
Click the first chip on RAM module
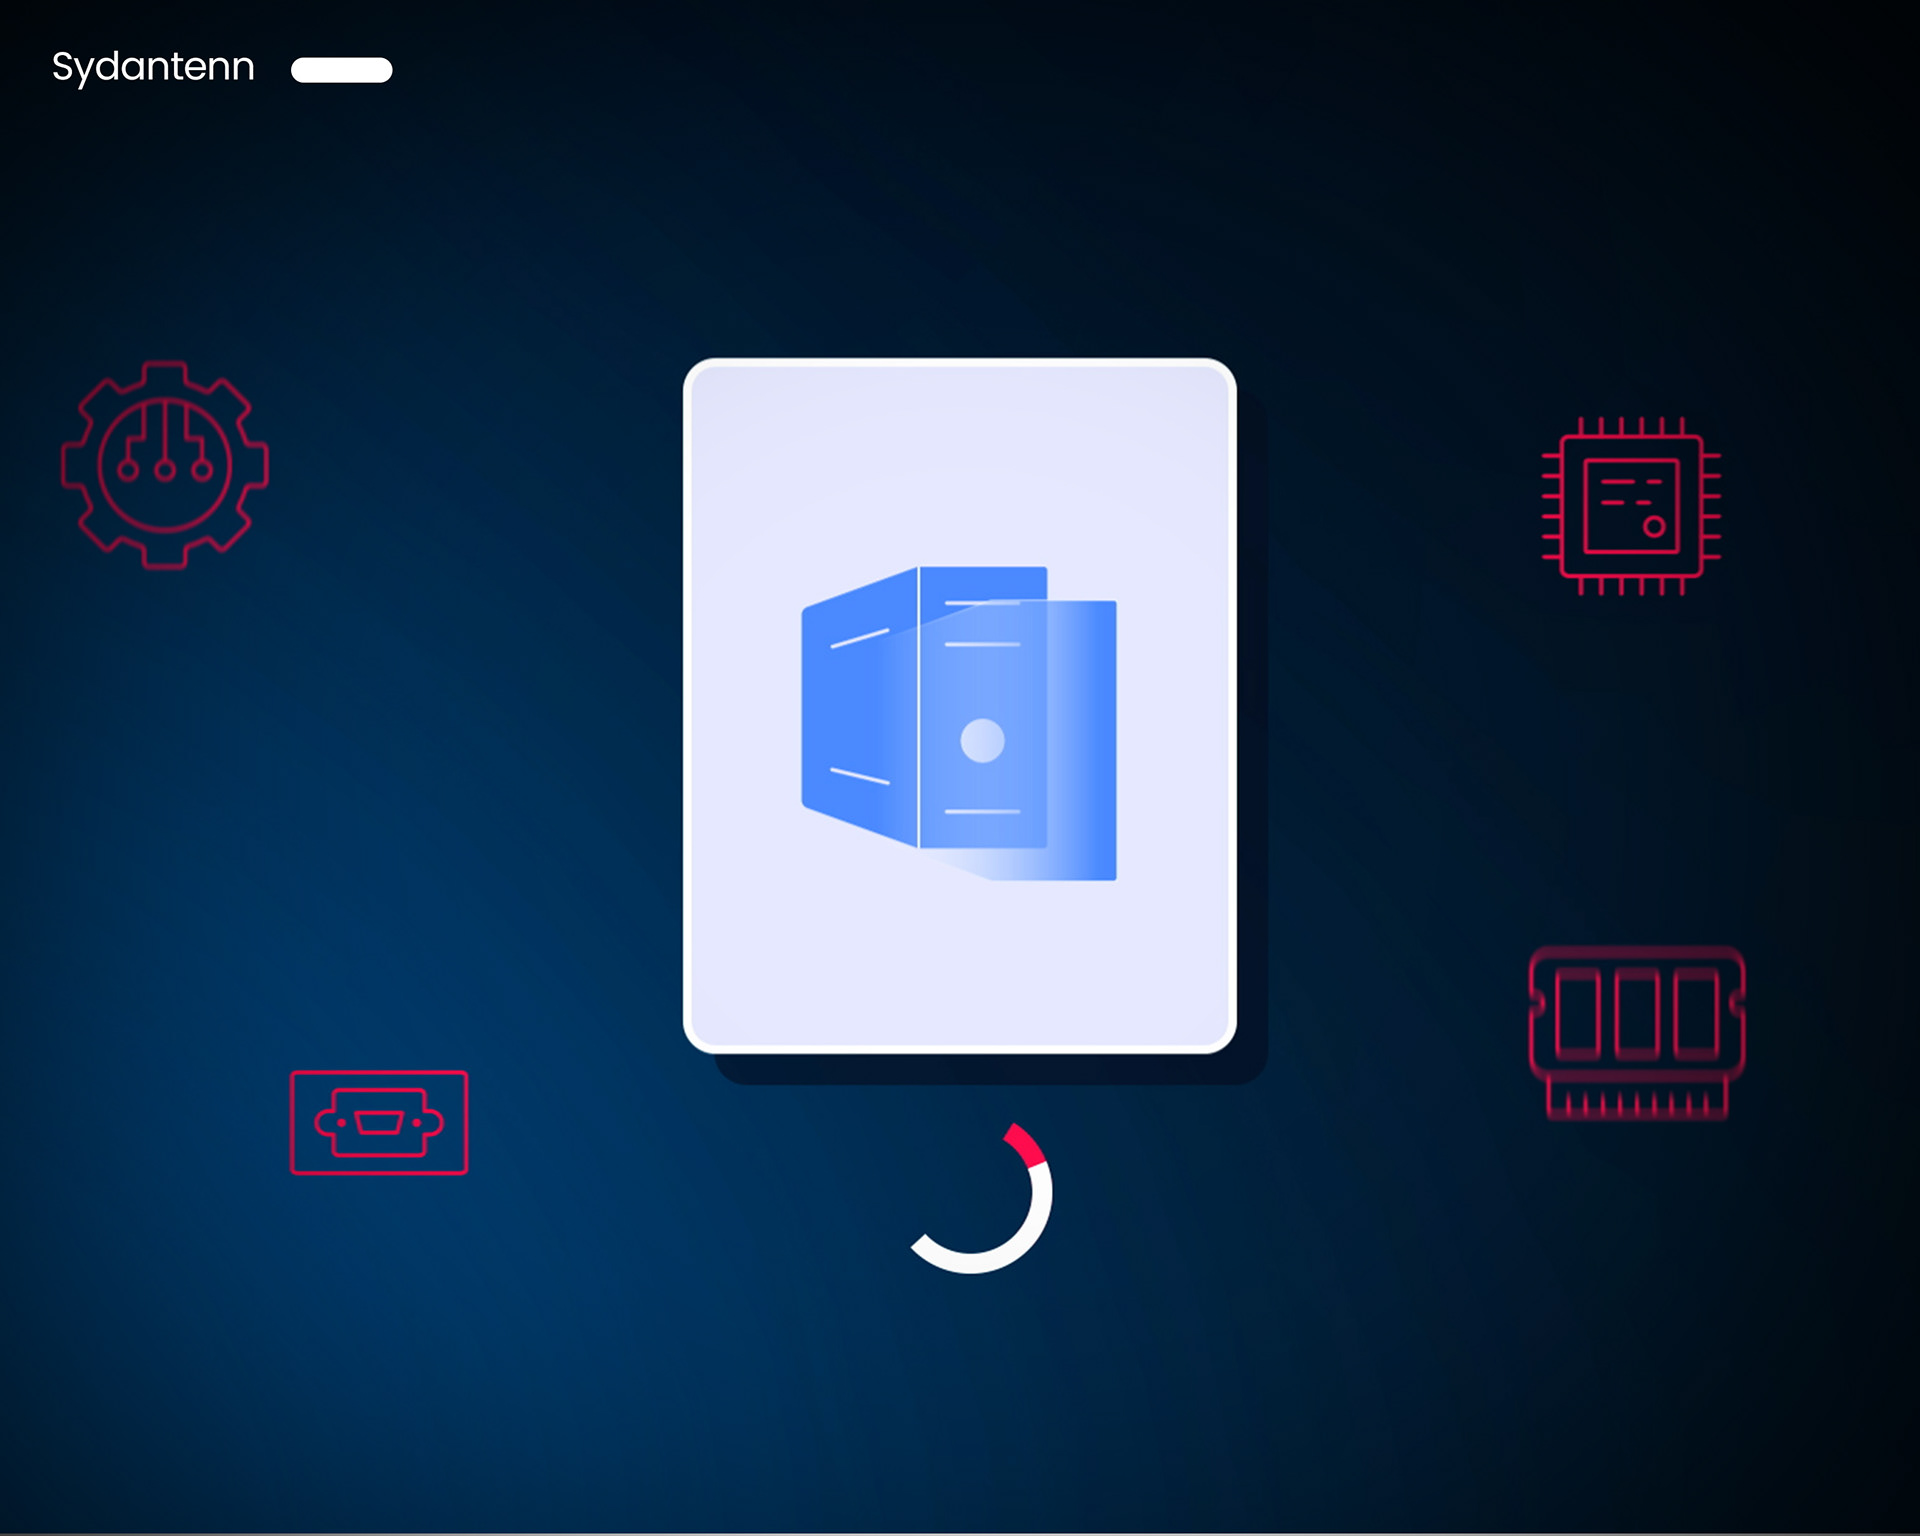(x=1577, y=1013)
